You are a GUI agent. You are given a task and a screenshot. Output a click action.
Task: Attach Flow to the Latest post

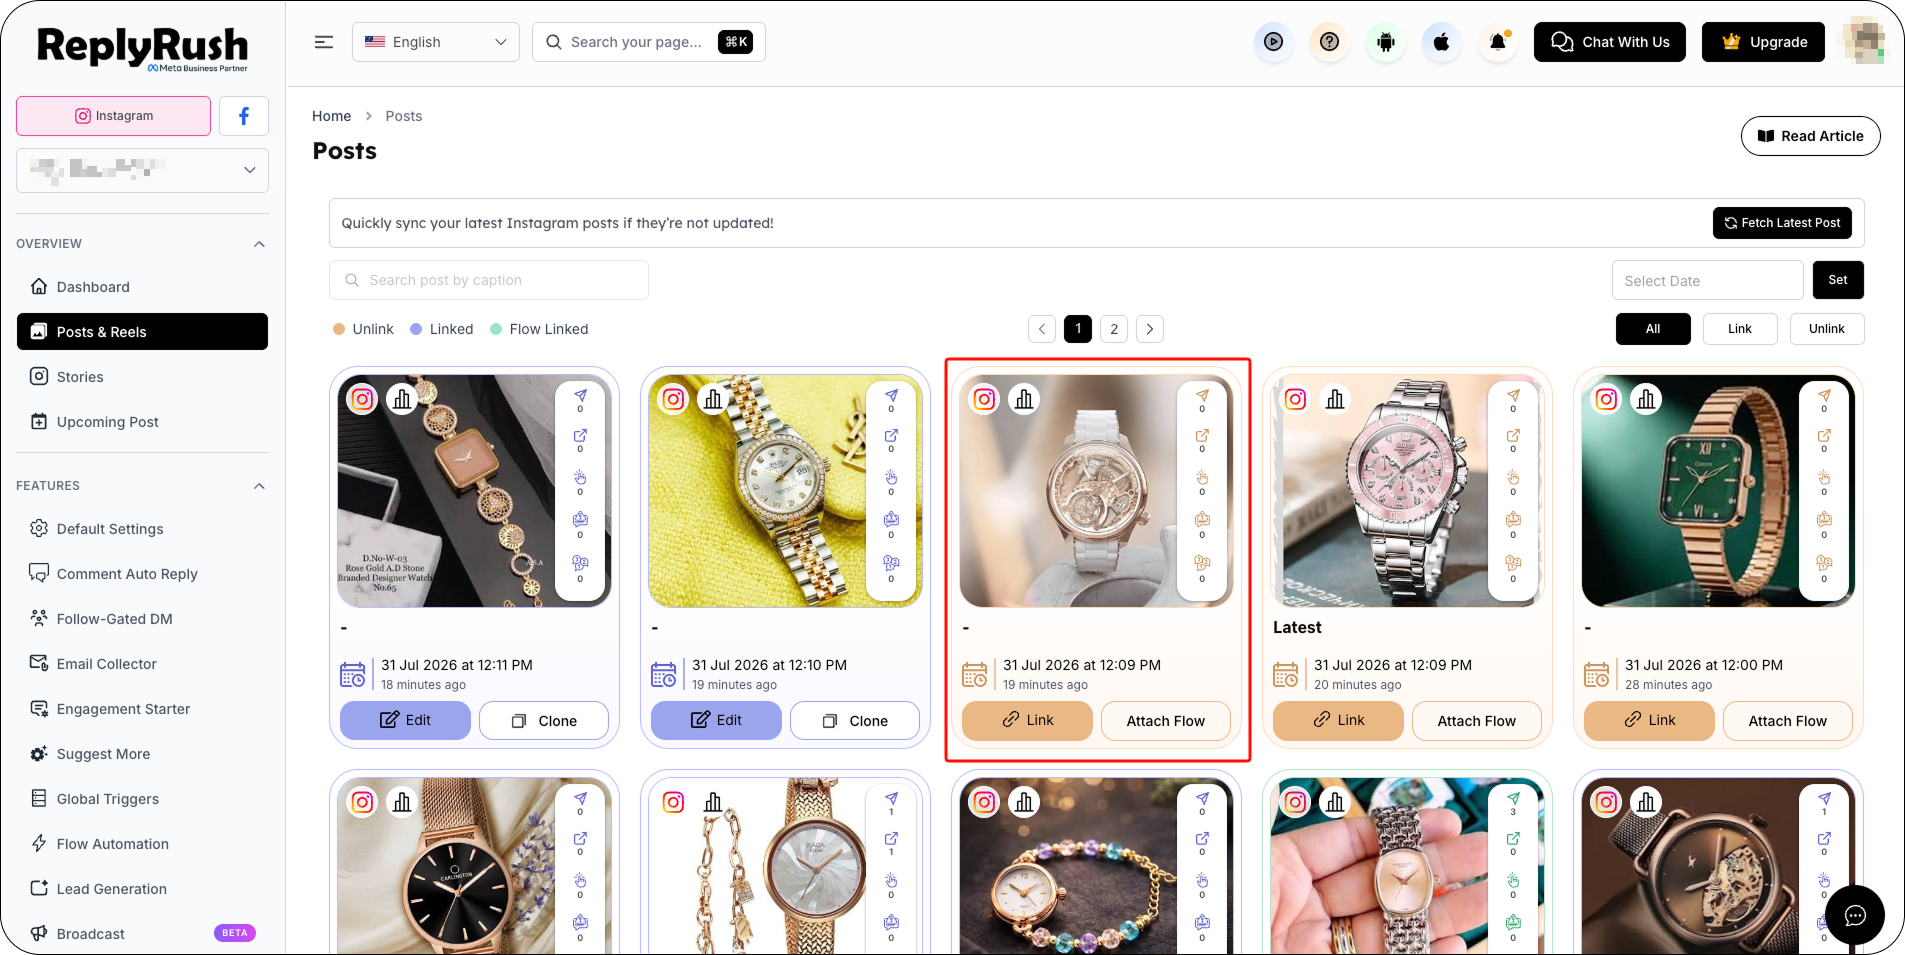1477,720
